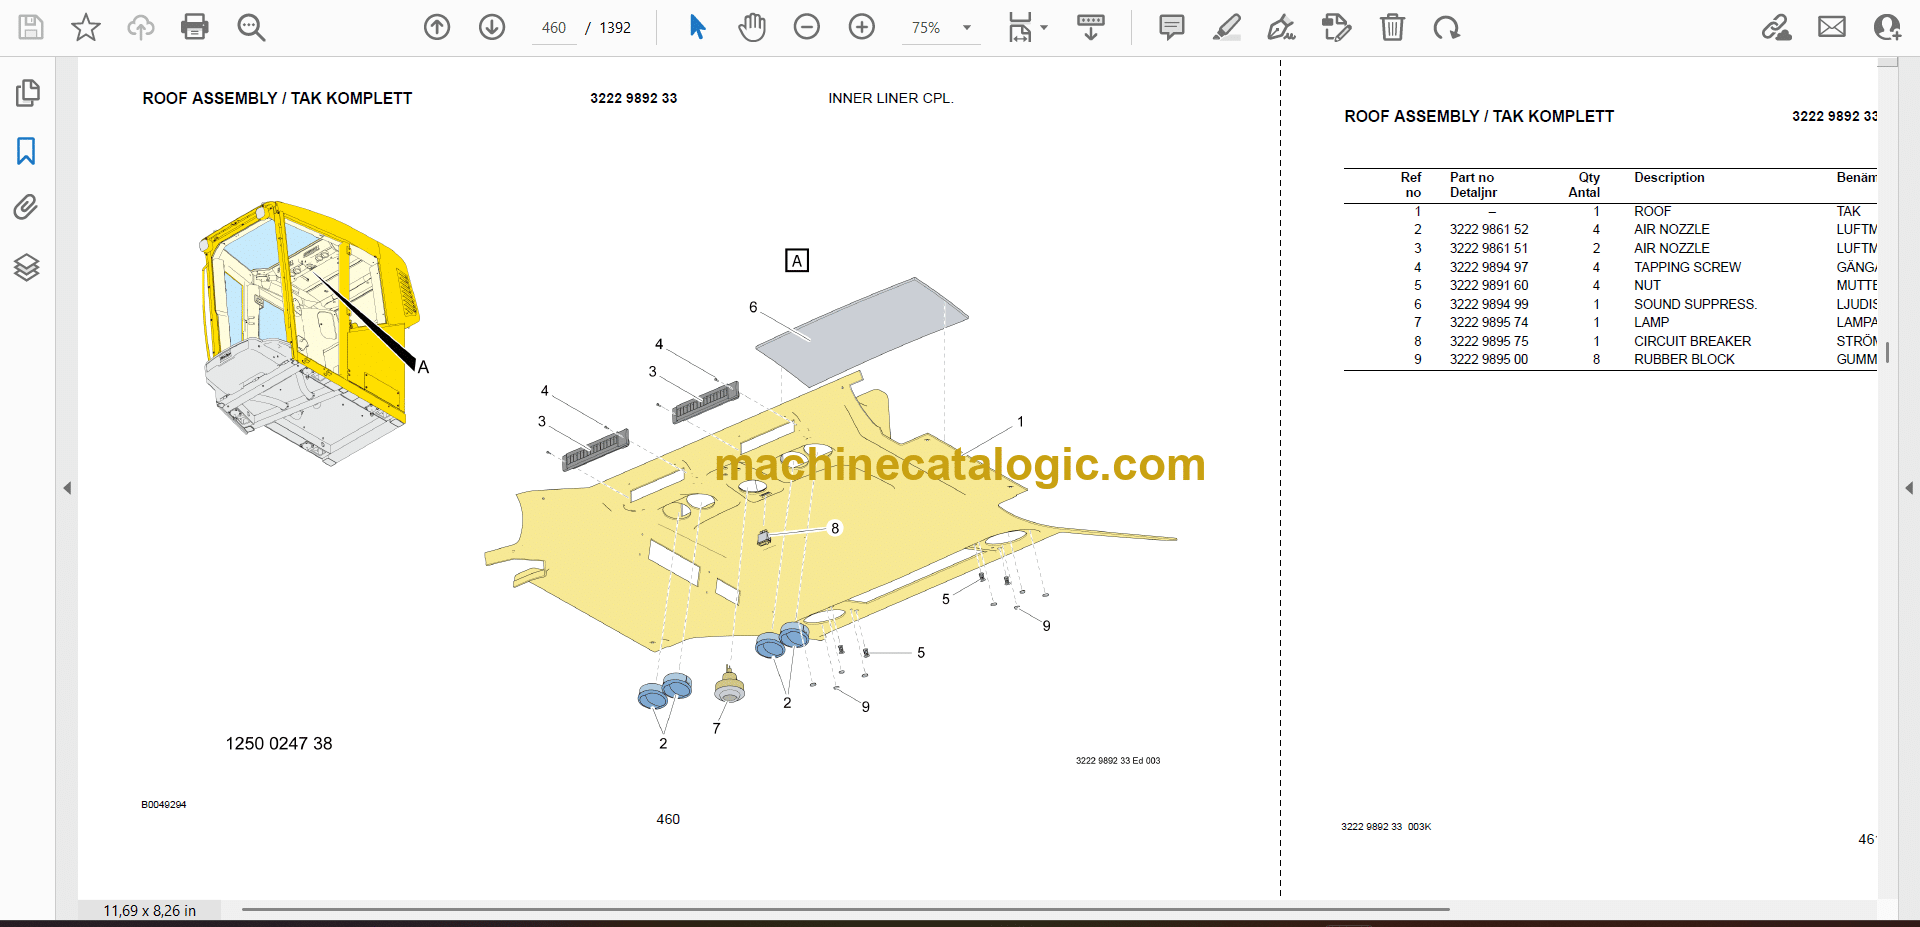Click the current page number field

(554, 28)
